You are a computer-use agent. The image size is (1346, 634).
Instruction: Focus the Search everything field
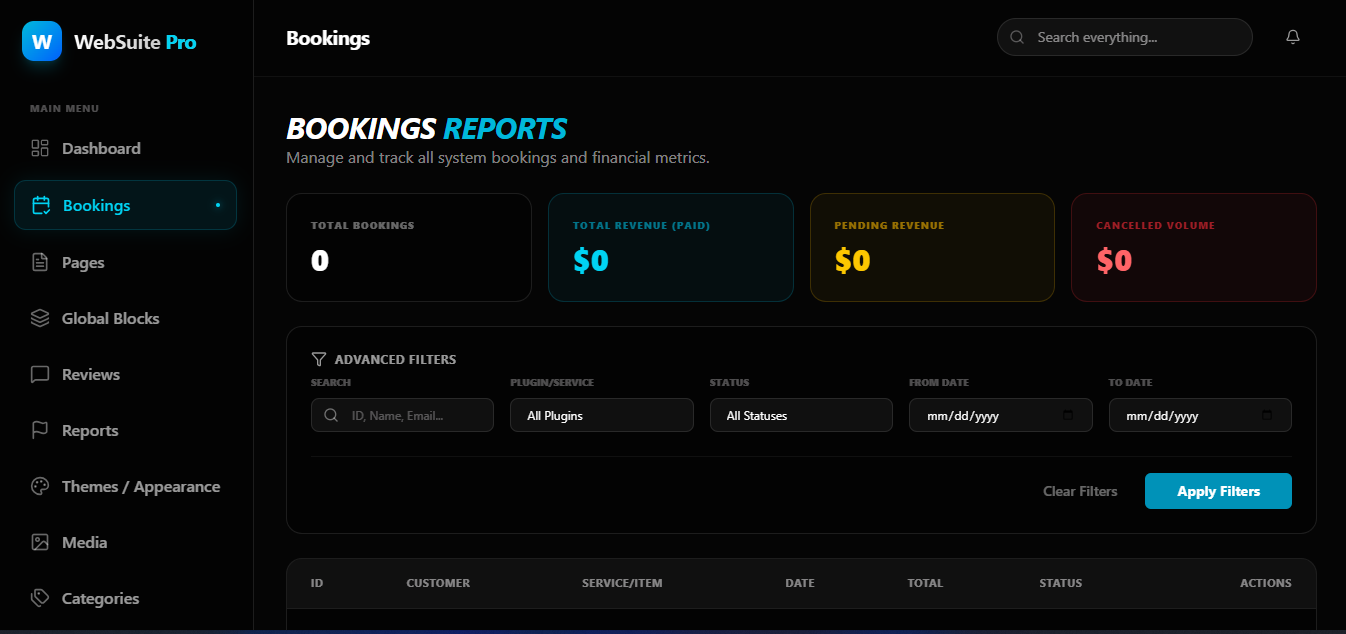coord(1135,37)
